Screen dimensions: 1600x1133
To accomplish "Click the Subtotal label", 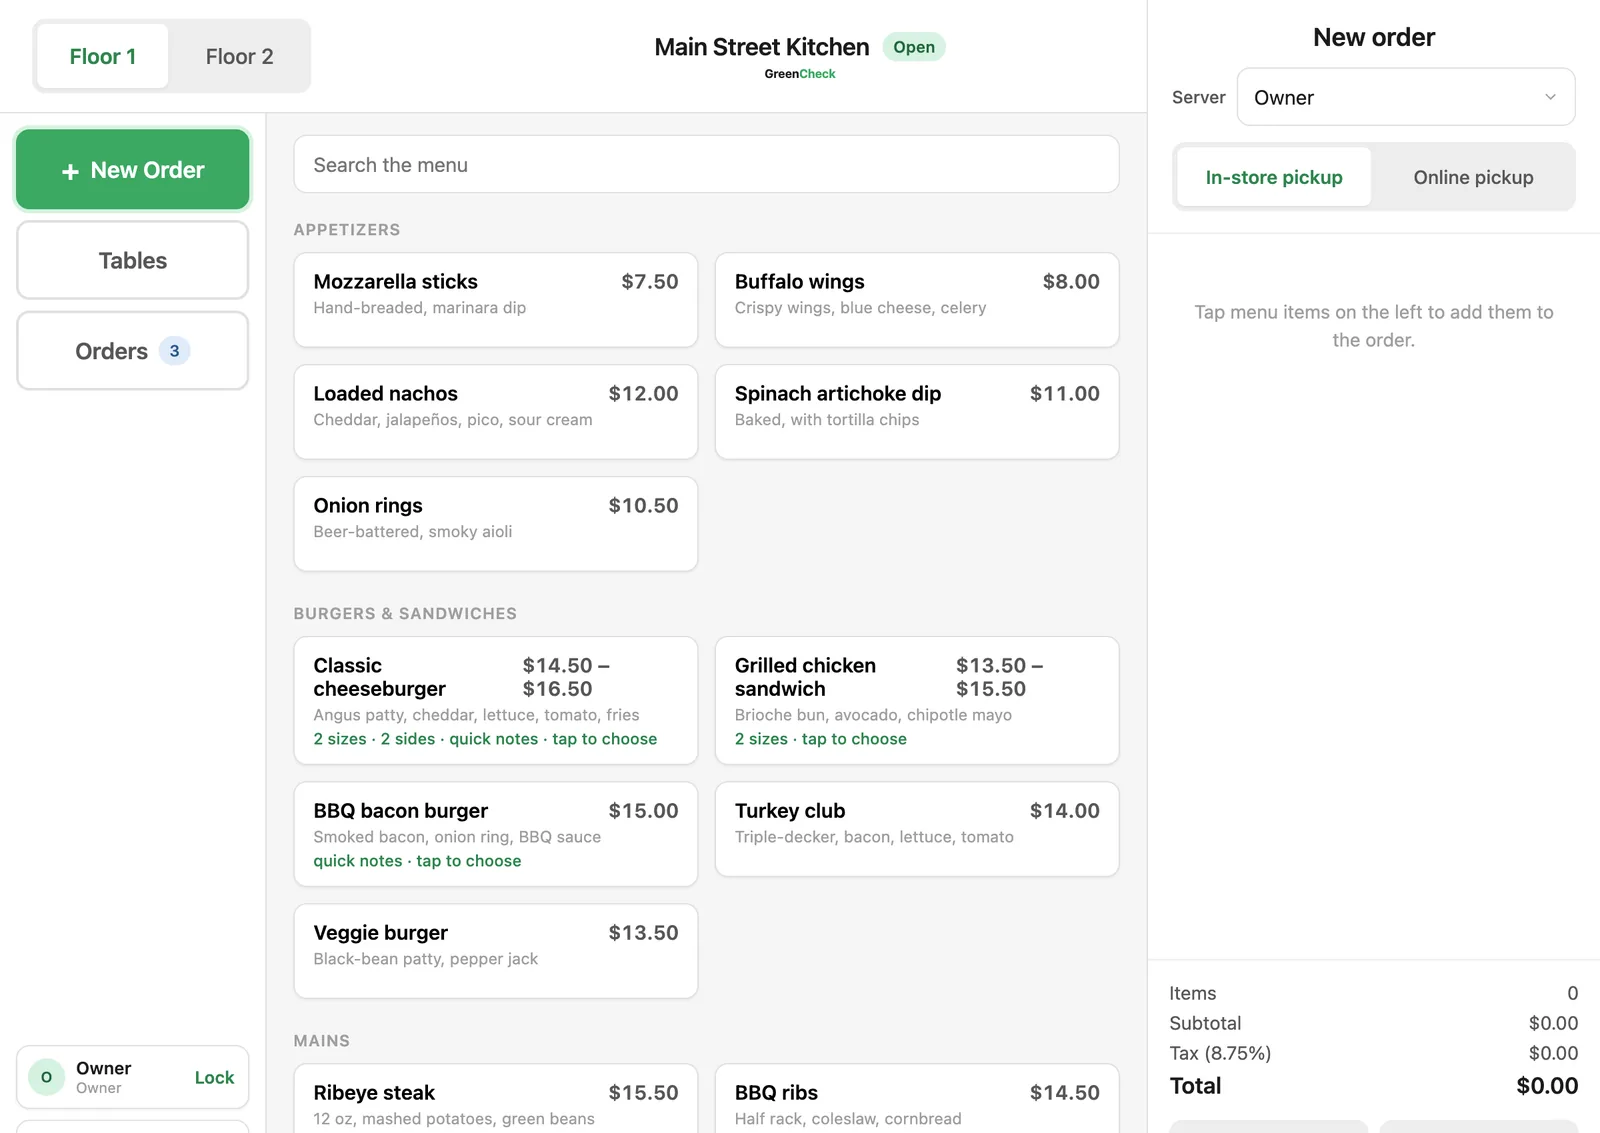I will [1205, 1023].
